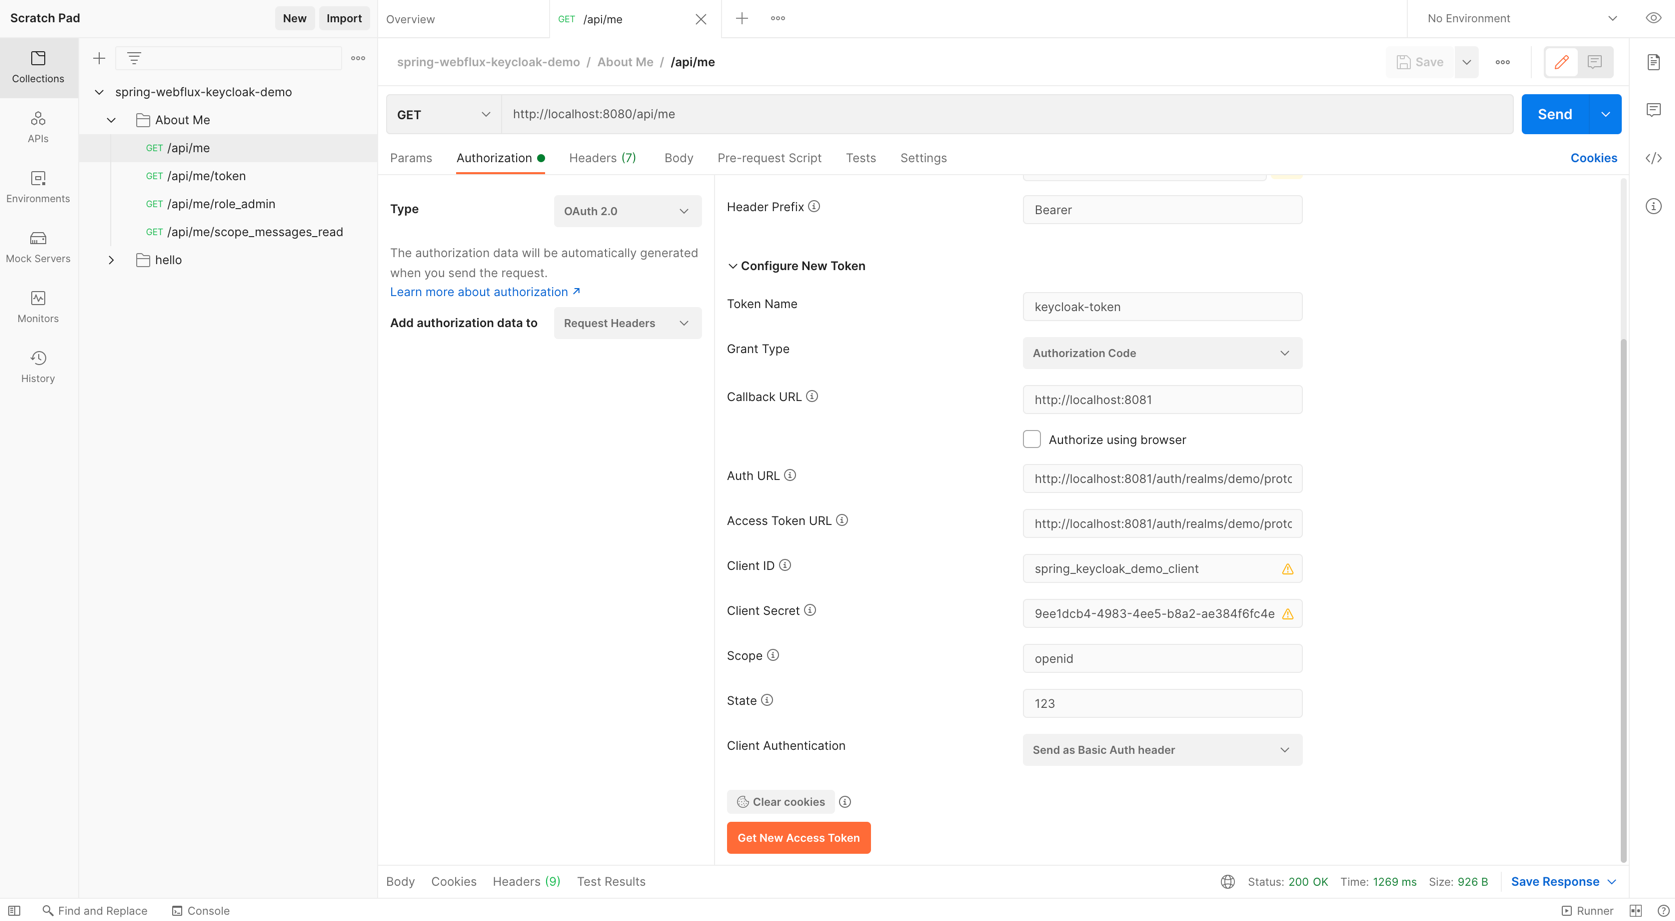
Task: Open the Save options dropdown arrow
Action: pos(1467,62)
